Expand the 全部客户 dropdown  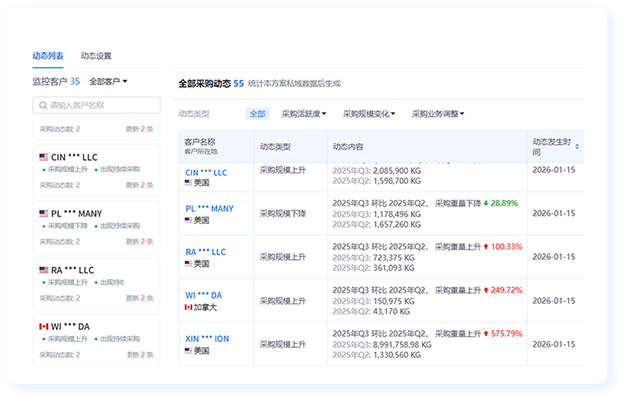[x=108, y=82]
